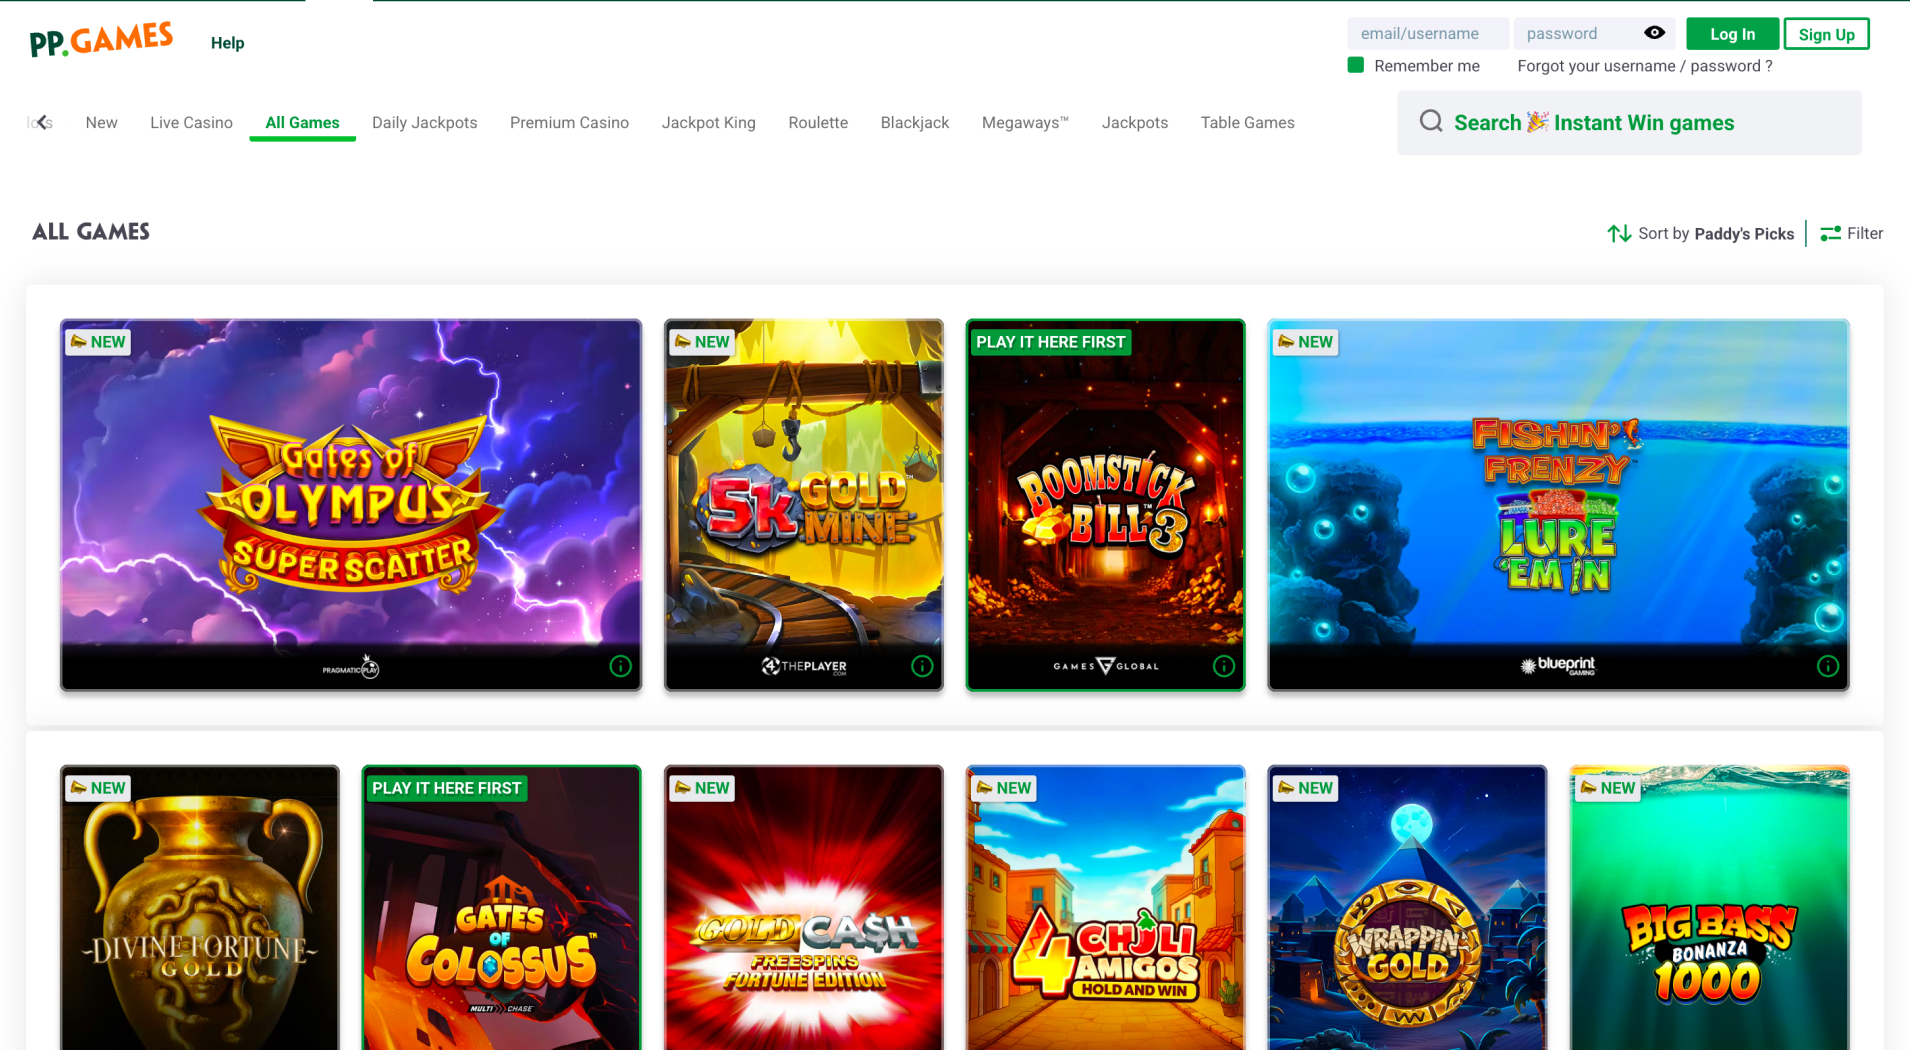Open info icon on Fishin' Frenzy Lure 'Em In
The height and width of the screenshot is (1050, 1910).
pyautogui.click(x=1828, y=666)
